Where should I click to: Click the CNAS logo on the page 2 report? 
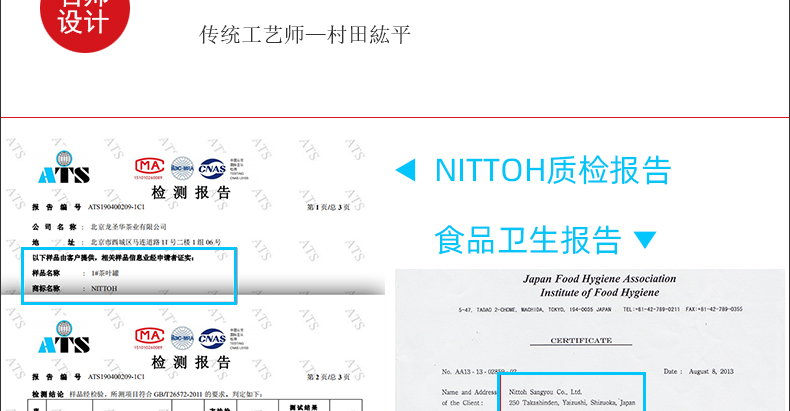pyautogui.click(x=212, y=338)
